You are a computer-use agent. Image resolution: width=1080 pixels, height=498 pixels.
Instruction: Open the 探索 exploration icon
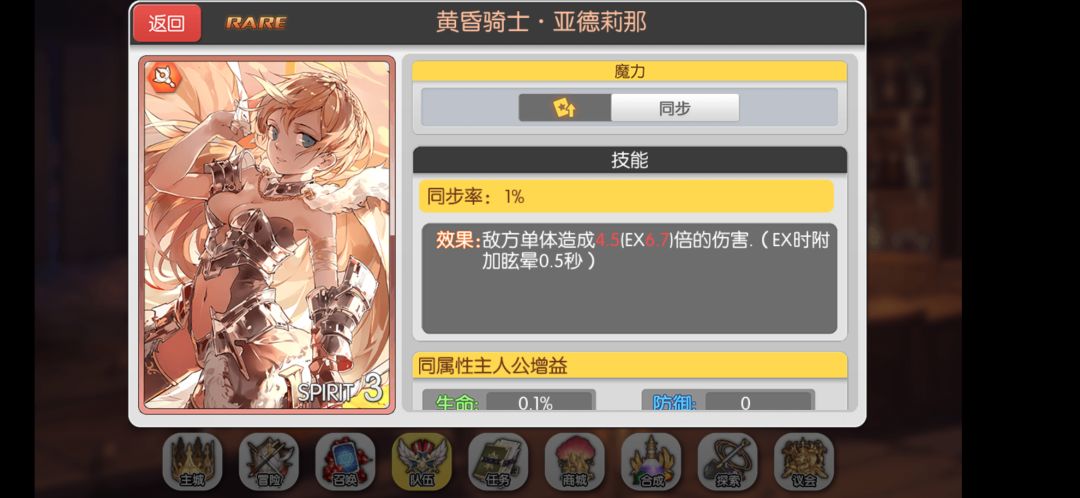click(727, 461)
